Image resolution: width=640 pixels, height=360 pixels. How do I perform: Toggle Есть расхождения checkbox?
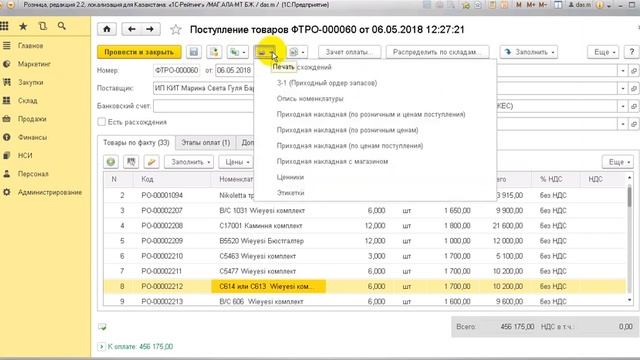[x=102, y=122]
